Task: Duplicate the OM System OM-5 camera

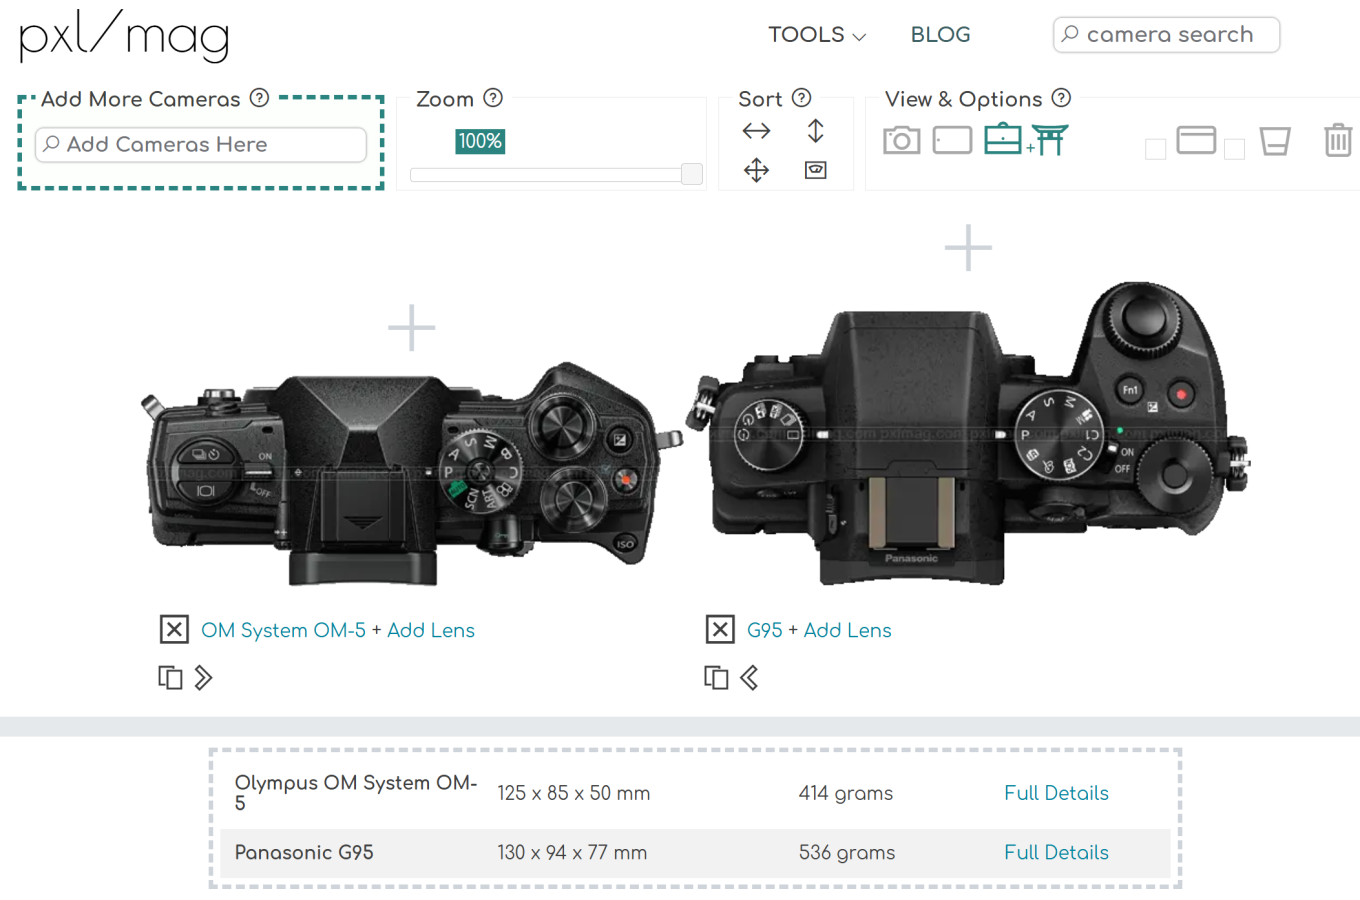Action: coord(170,678)
